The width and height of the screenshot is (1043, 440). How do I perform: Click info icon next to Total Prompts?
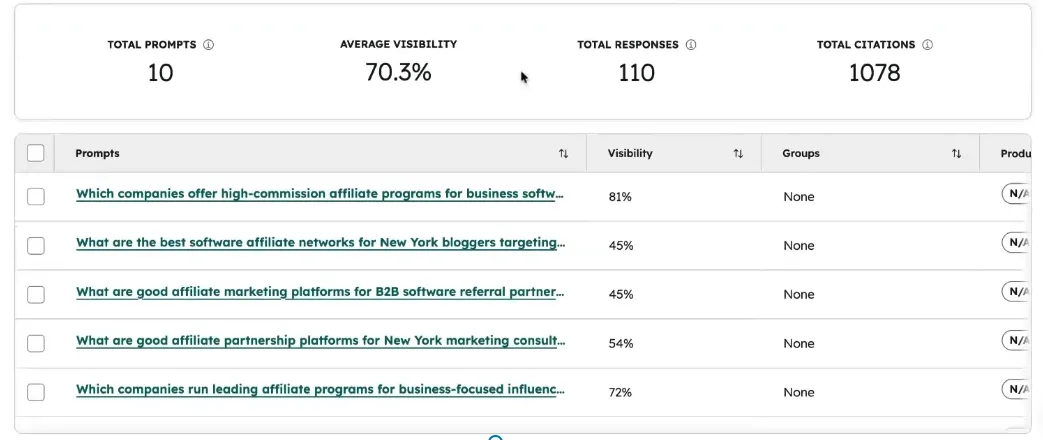click(x=209, y=45)
